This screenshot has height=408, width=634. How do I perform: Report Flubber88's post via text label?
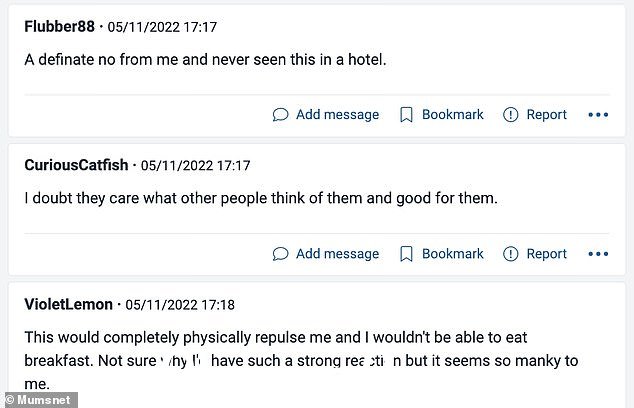click(x=546, y=115)
